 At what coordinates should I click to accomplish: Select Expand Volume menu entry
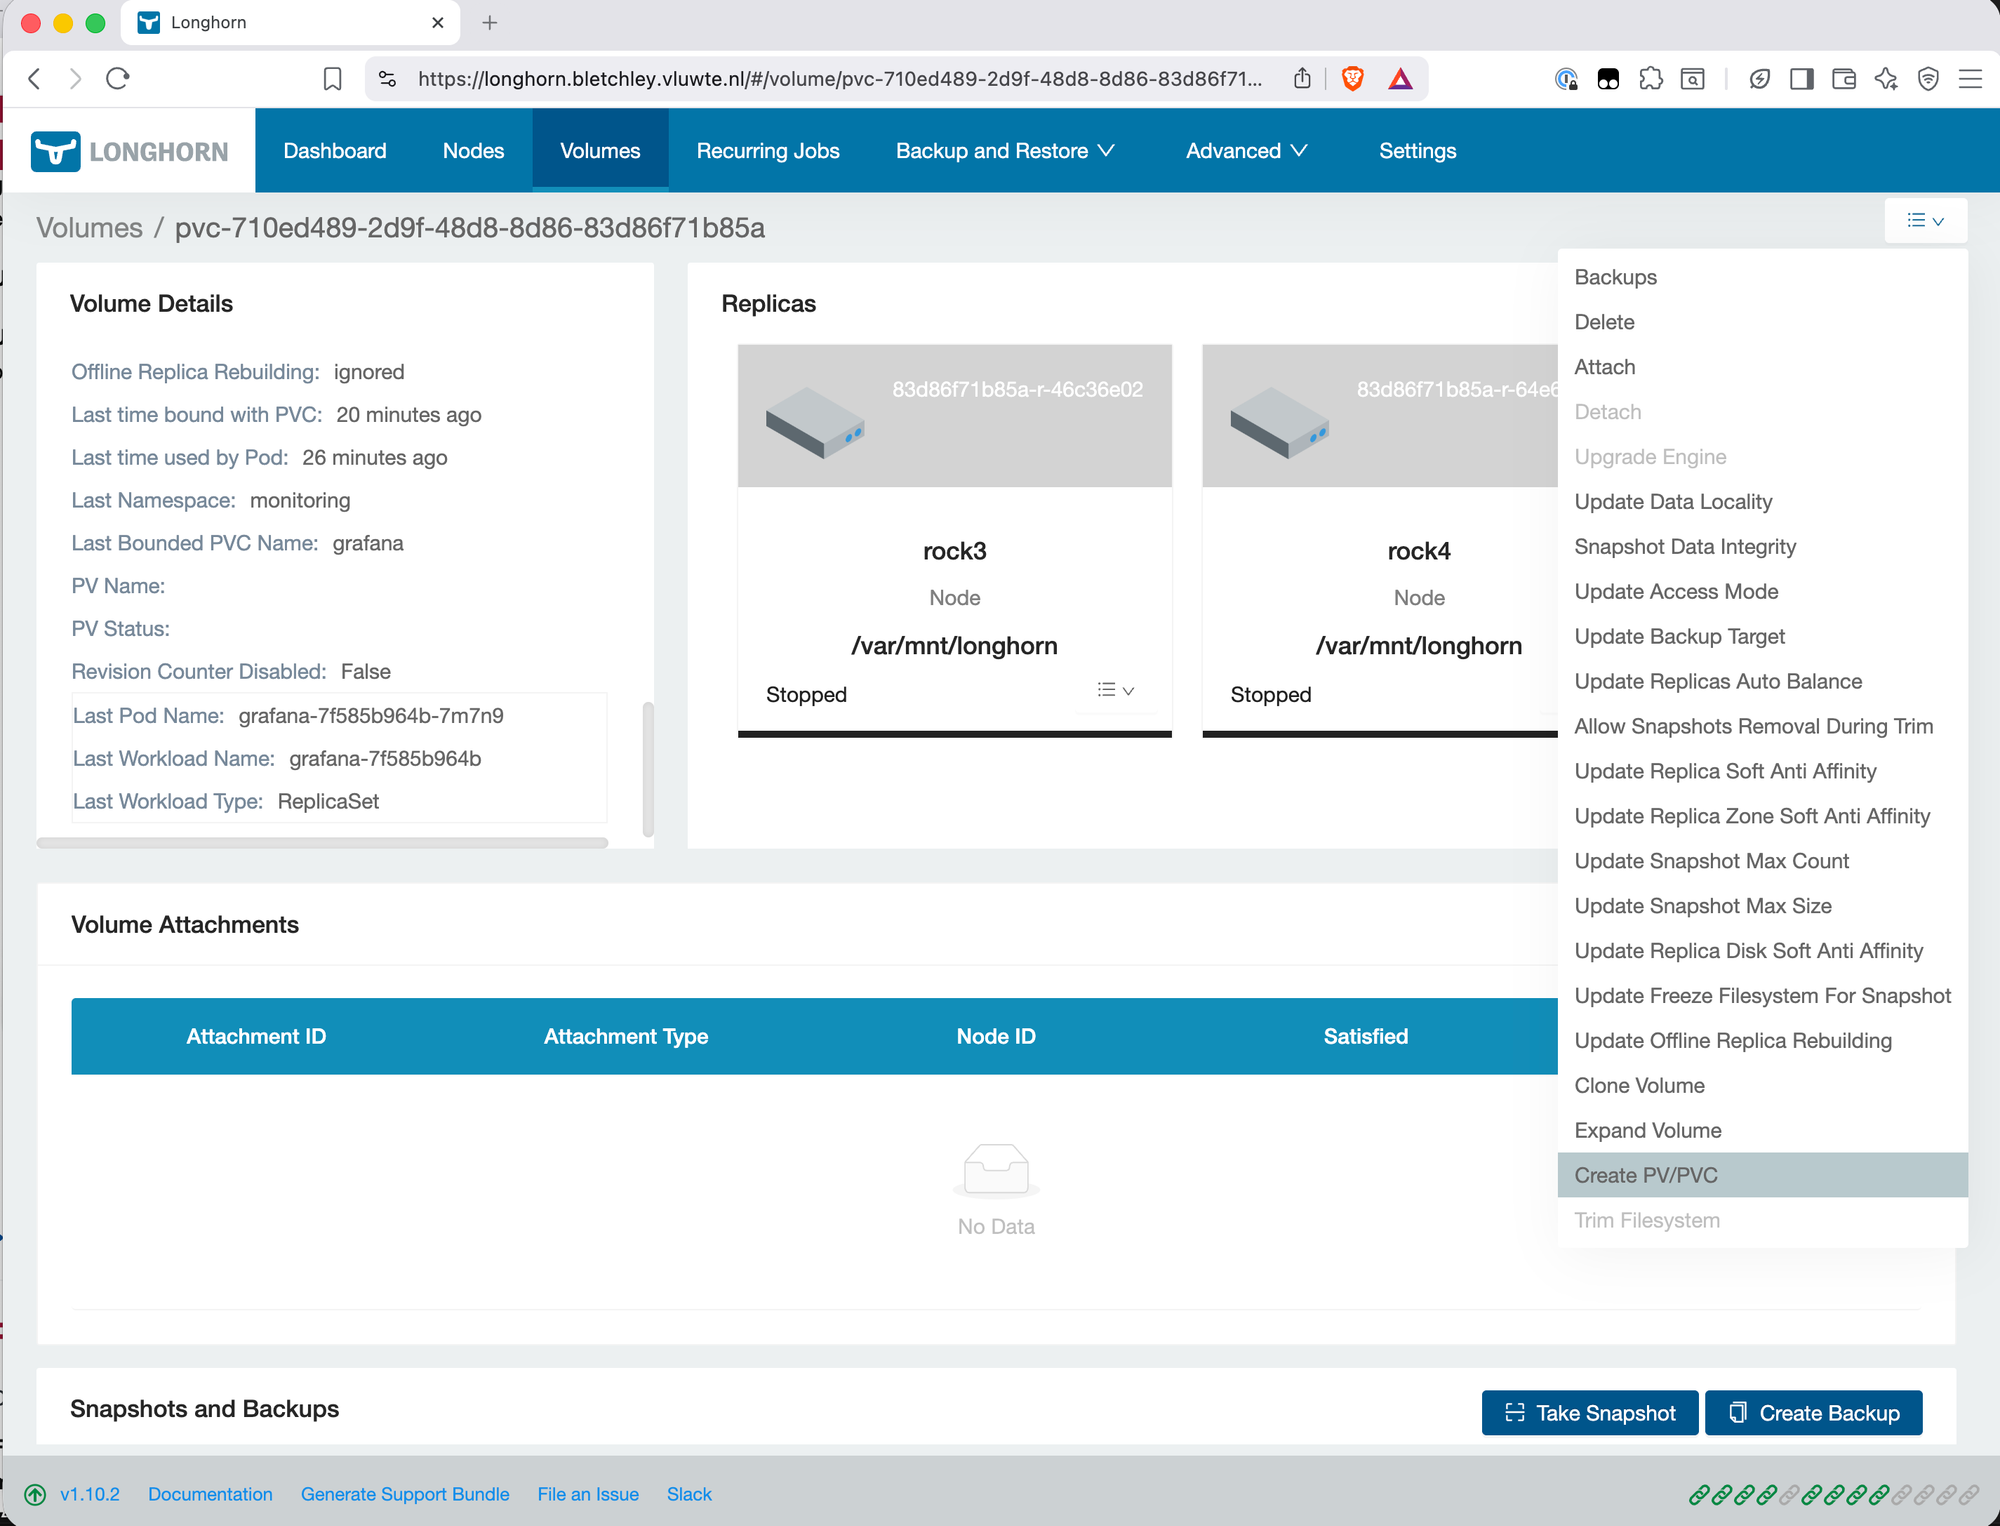pyautogui.click(x=1647, y=1130)
